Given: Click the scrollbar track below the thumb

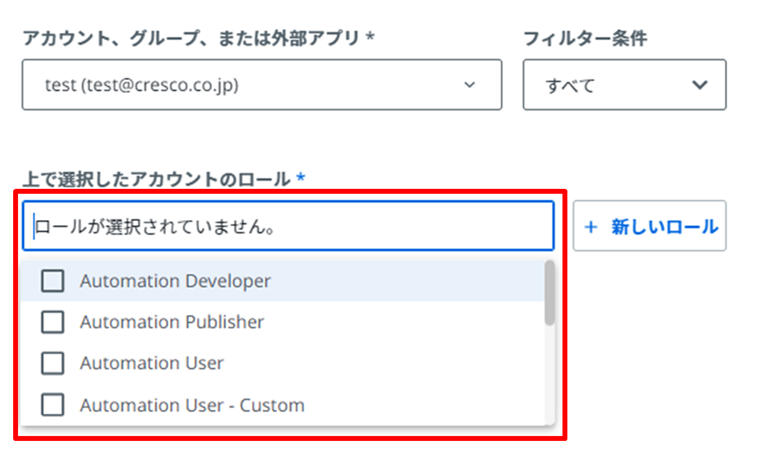Looking at the screenshot, I should [x=549, y=375].
